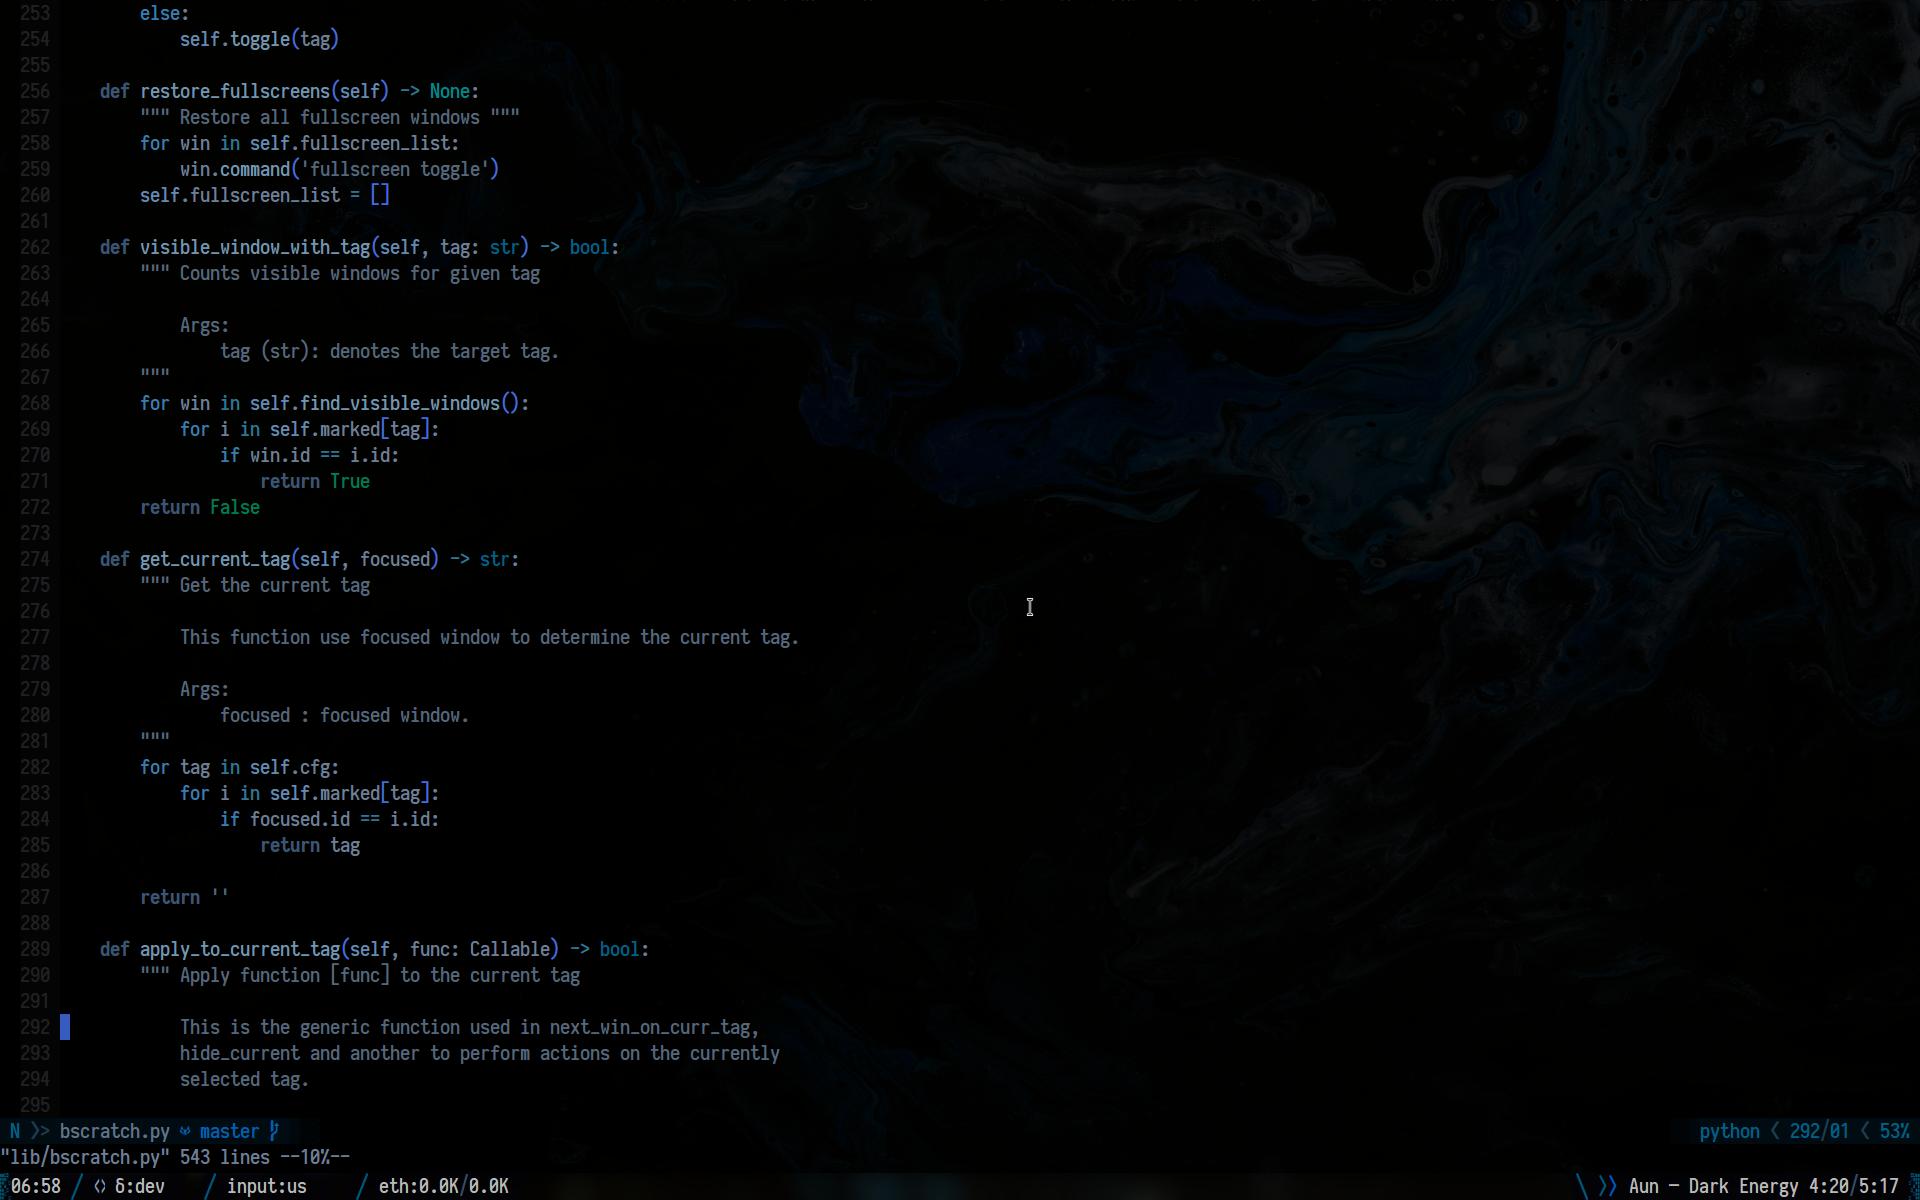
Task: Click 'hide_current and another to perform' line
Action: [x=480, y=1053]
